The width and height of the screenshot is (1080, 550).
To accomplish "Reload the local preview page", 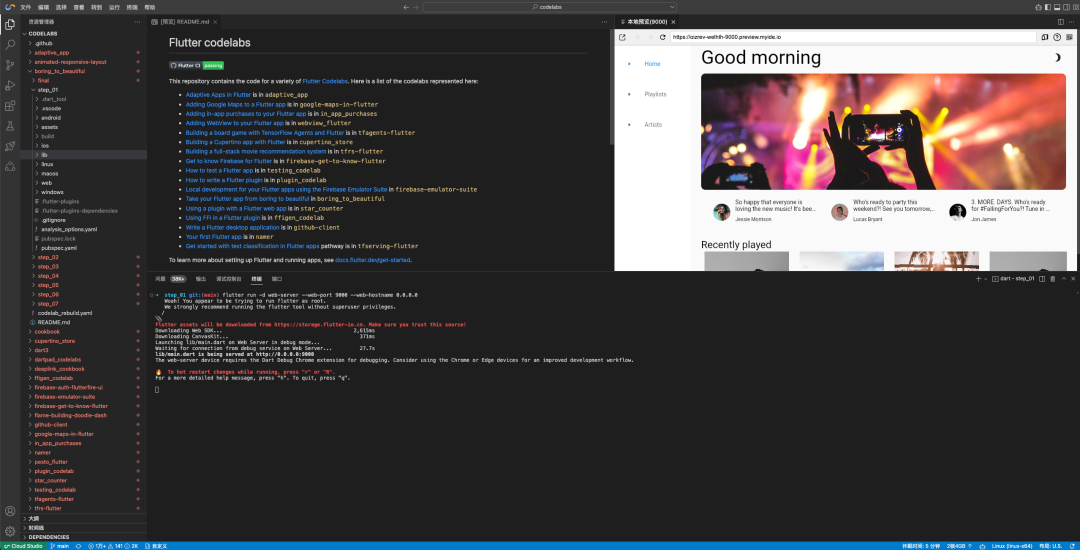I will coord(663,37).
